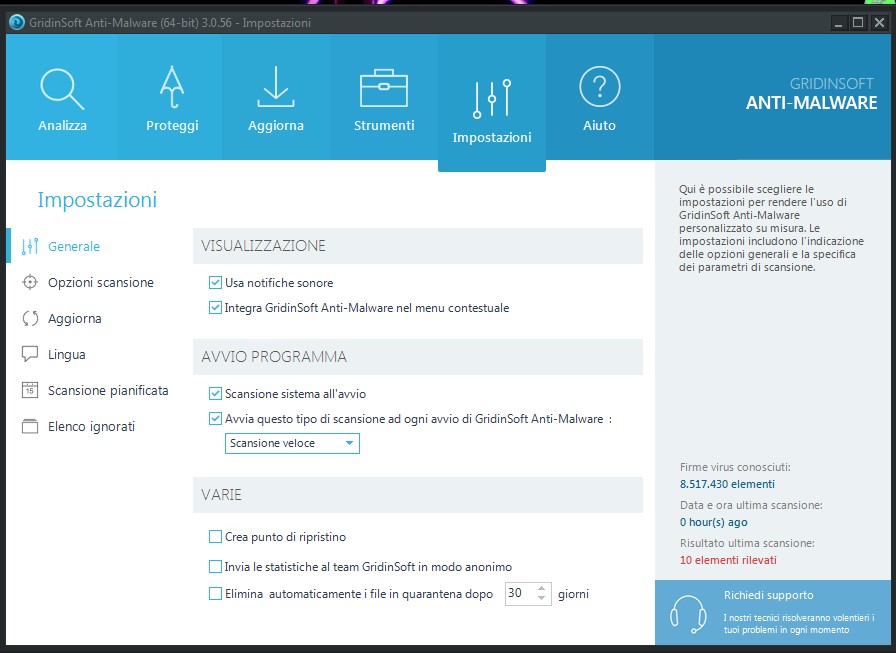The image size is (896, 653).
Task: Click the Analizza label in top navigation
Action: (62, 125)
